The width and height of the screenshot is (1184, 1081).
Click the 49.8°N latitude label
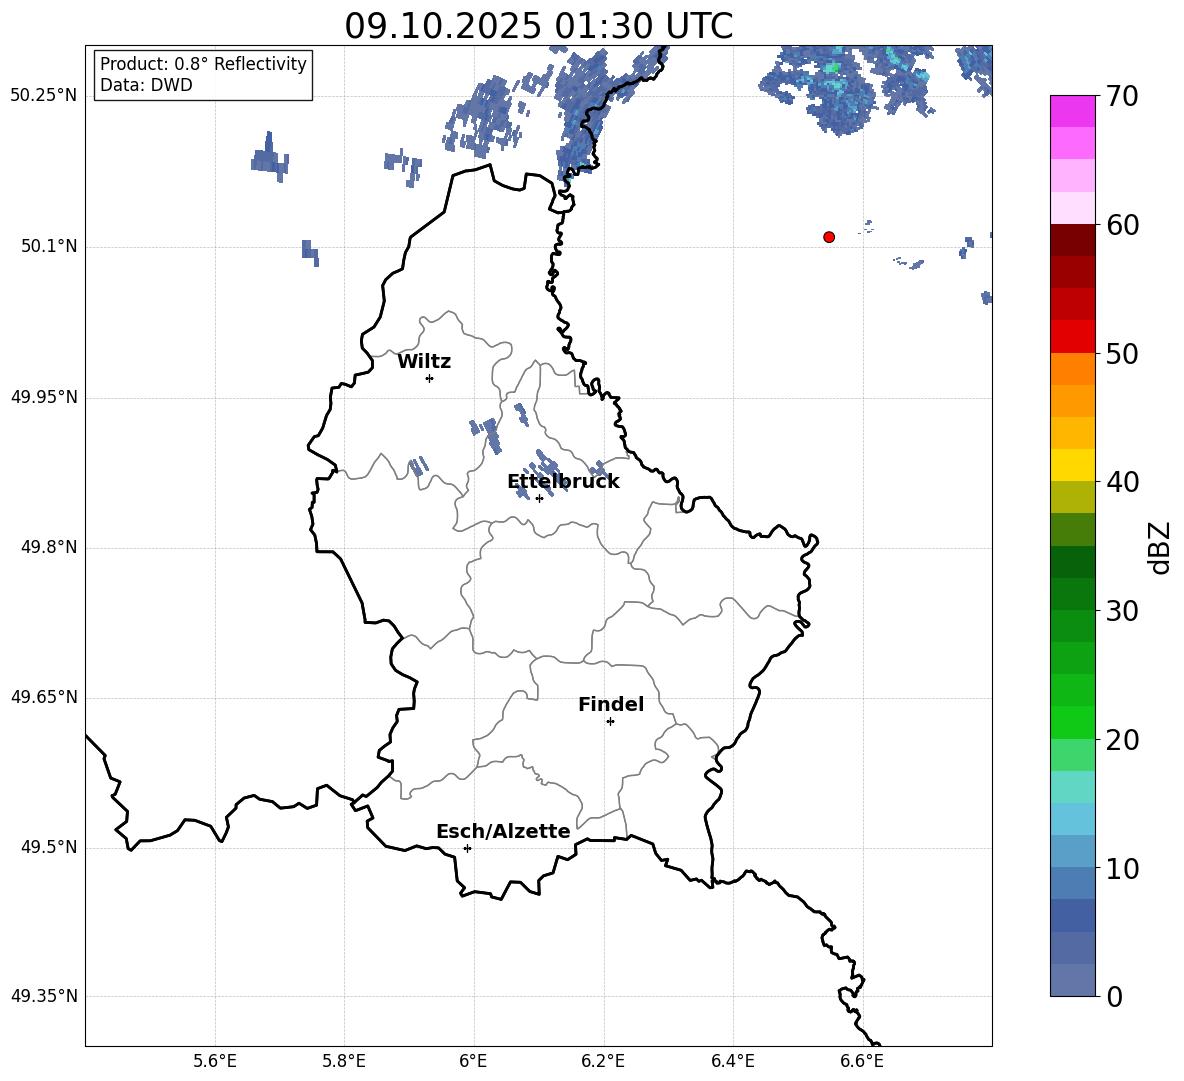pos(49,547)
